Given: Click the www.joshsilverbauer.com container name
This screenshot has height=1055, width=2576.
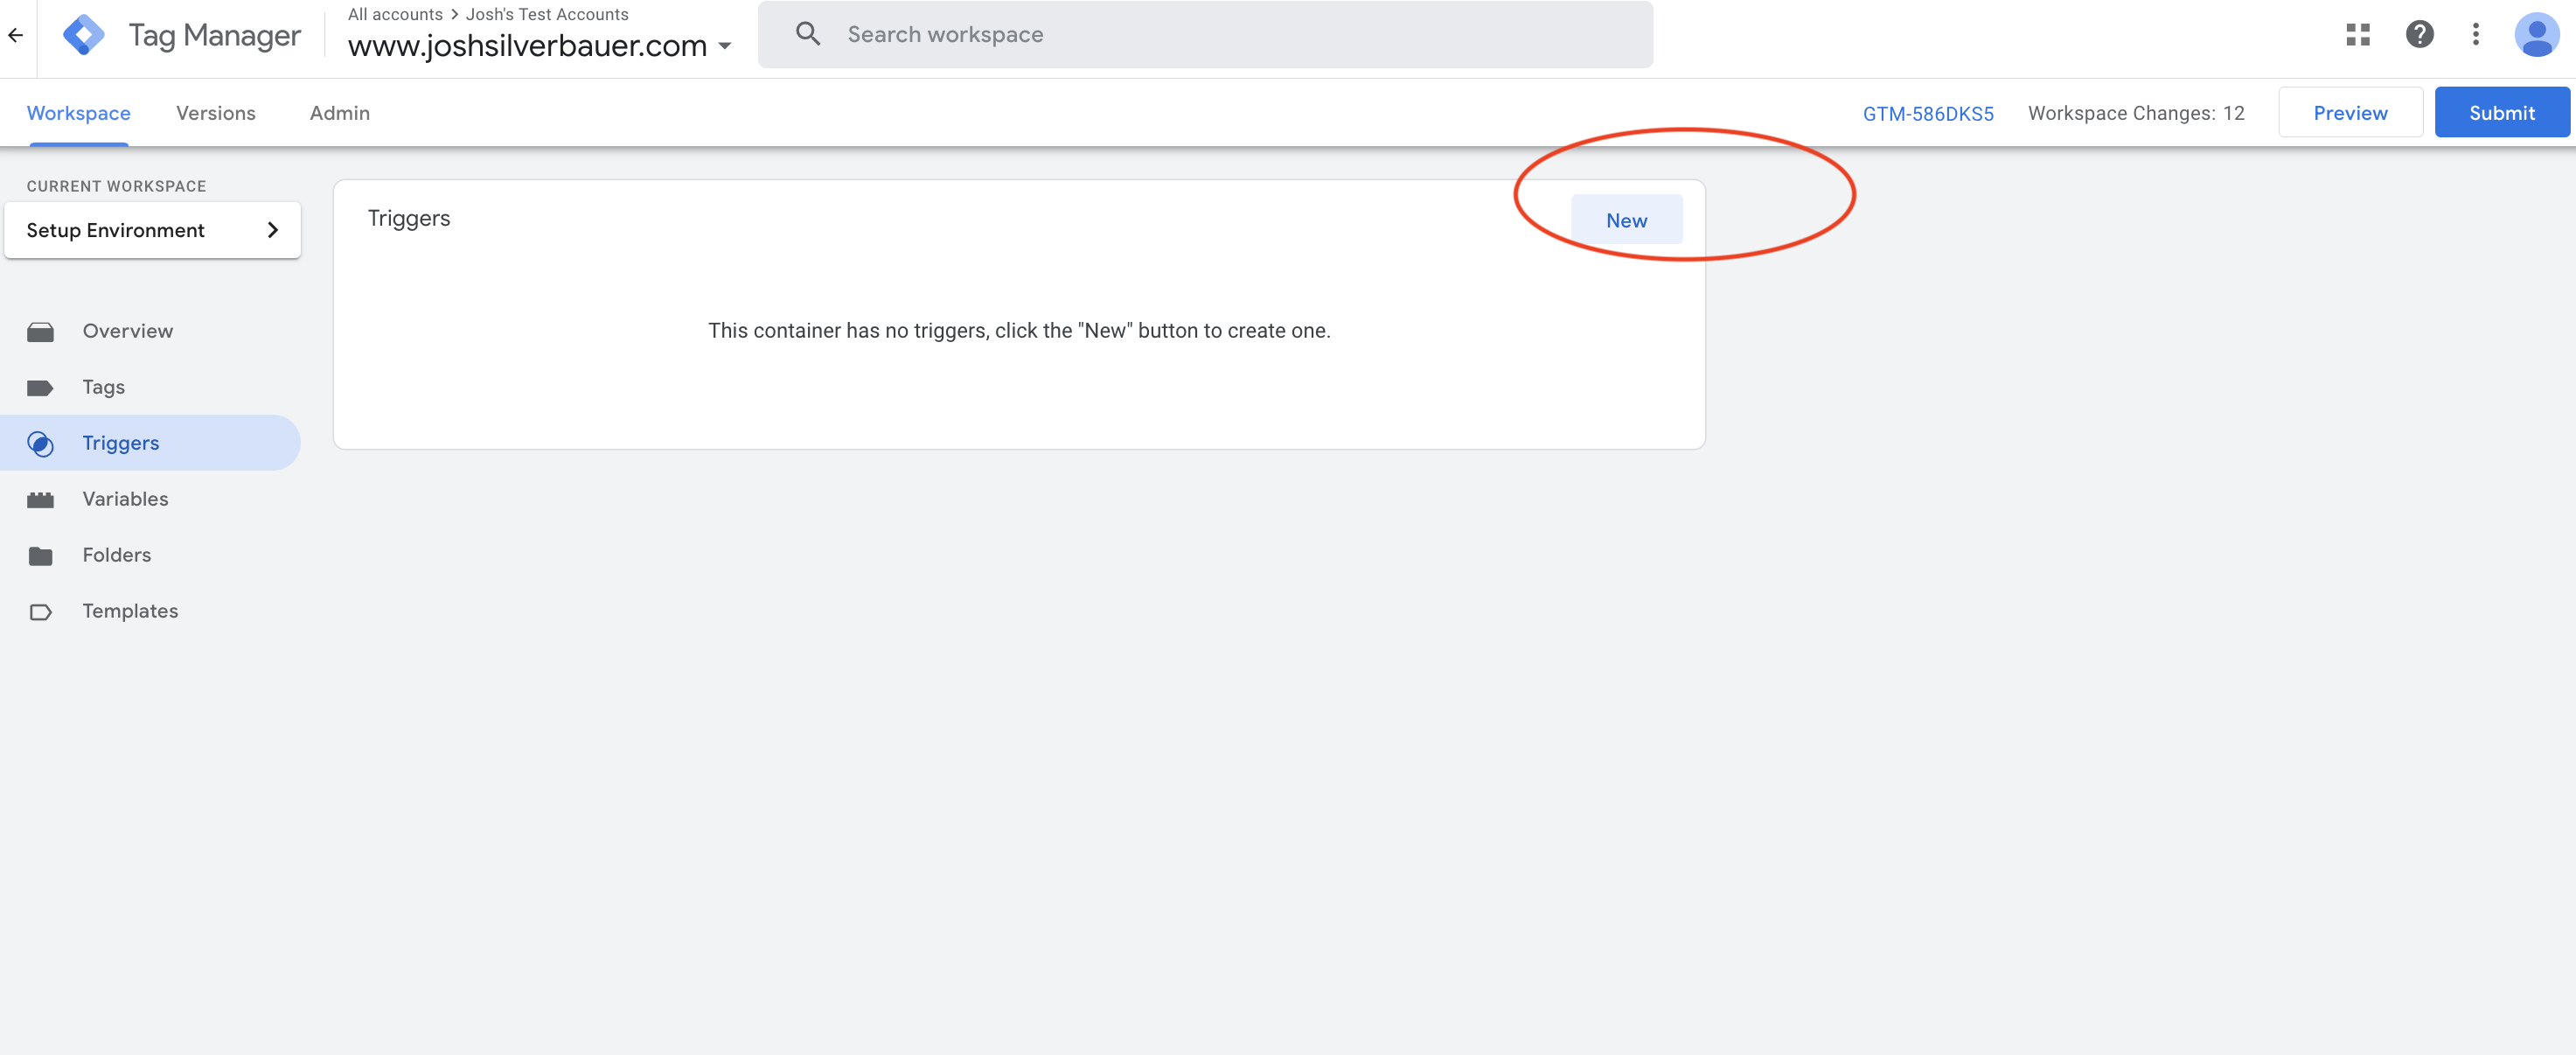Looking at the screenshot, I should tap(527, 46).
